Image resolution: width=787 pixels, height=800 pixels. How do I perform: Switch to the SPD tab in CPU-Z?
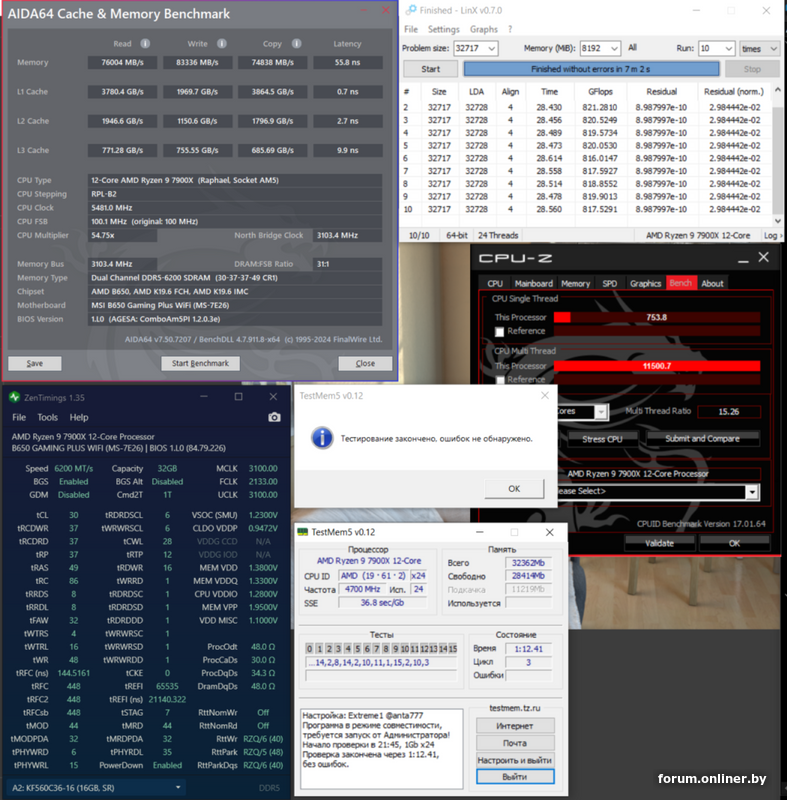610,283
